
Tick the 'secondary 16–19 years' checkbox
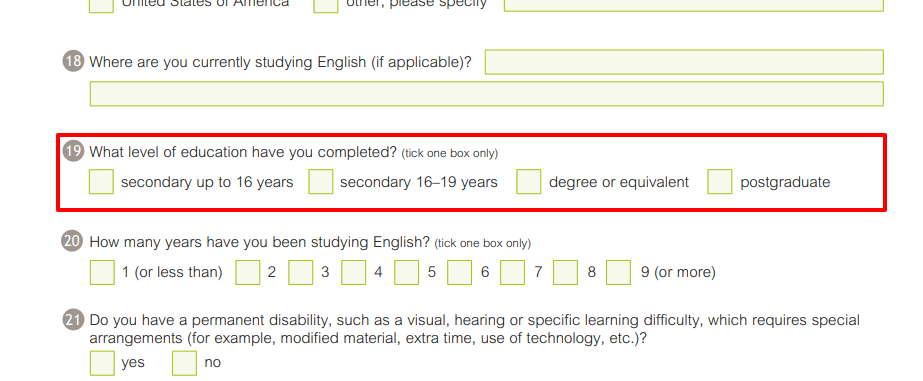pyautogui.click(x=321, y=181)
